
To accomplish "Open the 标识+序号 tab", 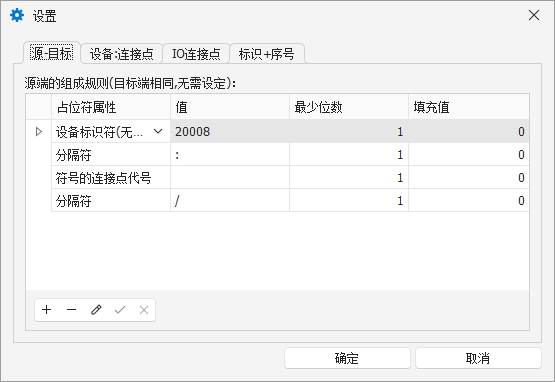I will [x=267, y=54].
